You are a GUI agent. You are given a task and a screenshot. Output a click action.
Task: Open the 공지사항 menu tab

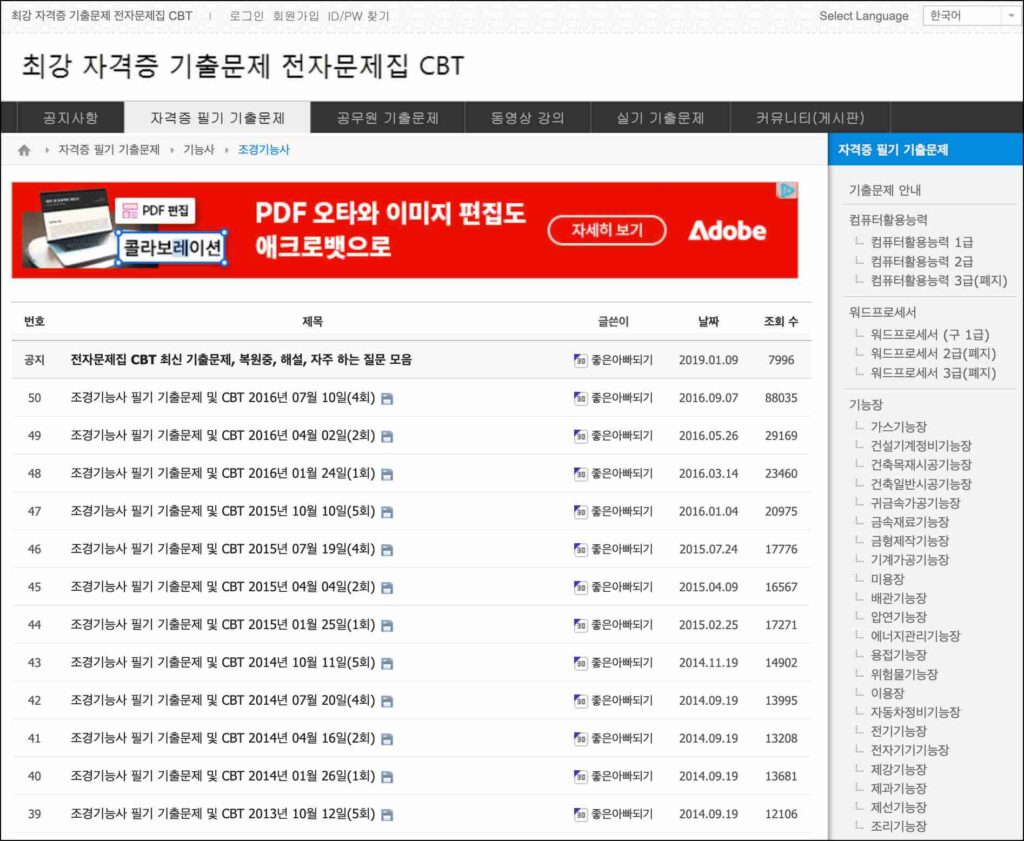pos(70,118)
